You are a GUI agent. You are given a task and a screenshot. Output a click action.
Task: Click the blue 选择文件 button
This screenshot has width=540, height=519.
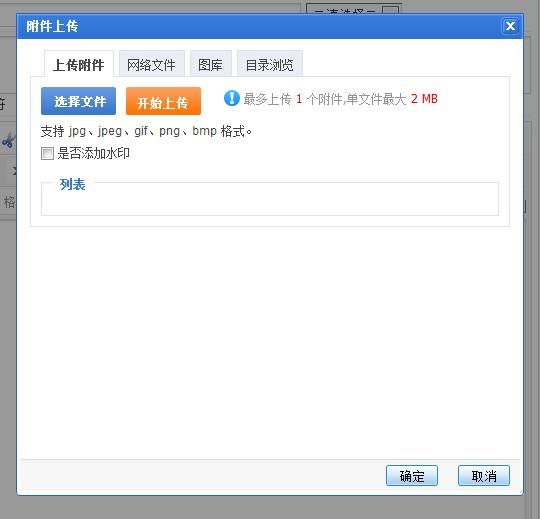[79, 101]
